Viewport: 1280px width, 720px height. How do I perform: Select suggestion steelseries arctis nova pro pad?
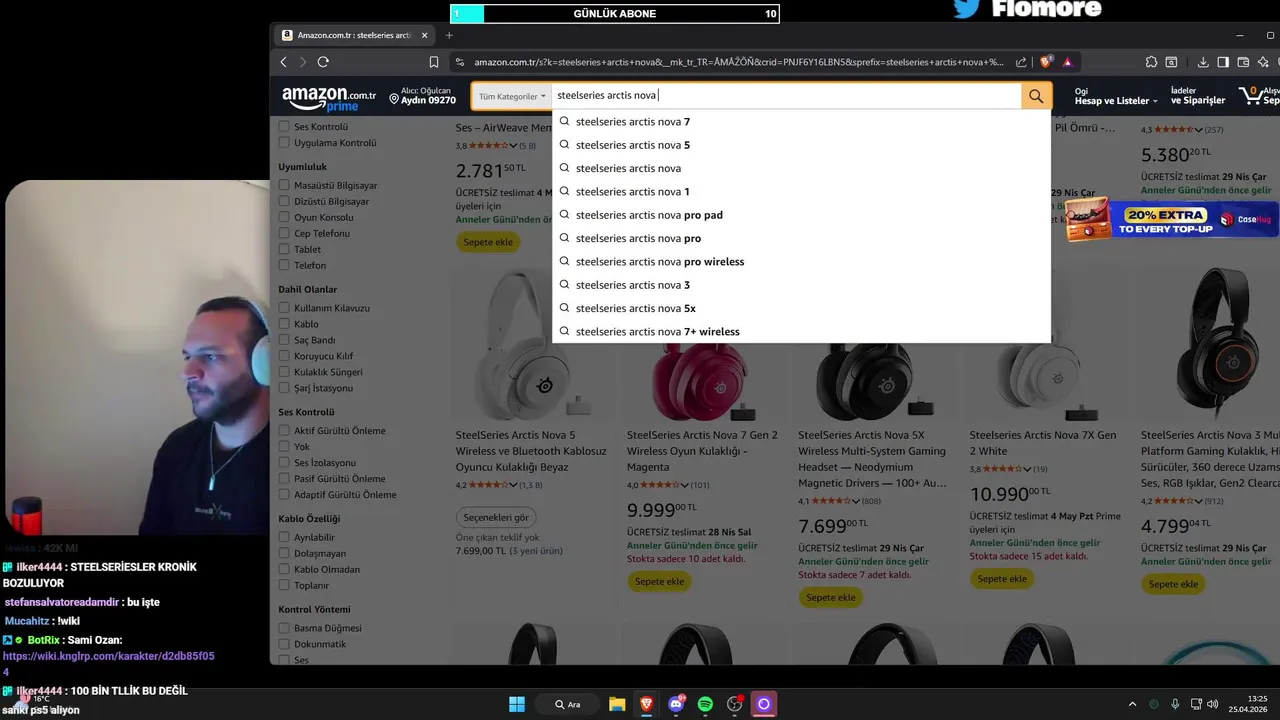click(801, 215)
